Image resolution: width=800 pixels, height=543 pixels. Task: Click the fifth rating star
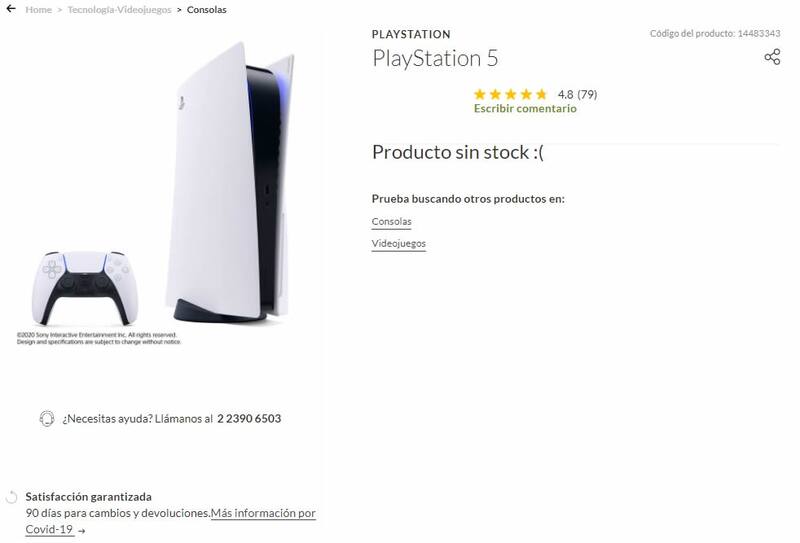541,94
